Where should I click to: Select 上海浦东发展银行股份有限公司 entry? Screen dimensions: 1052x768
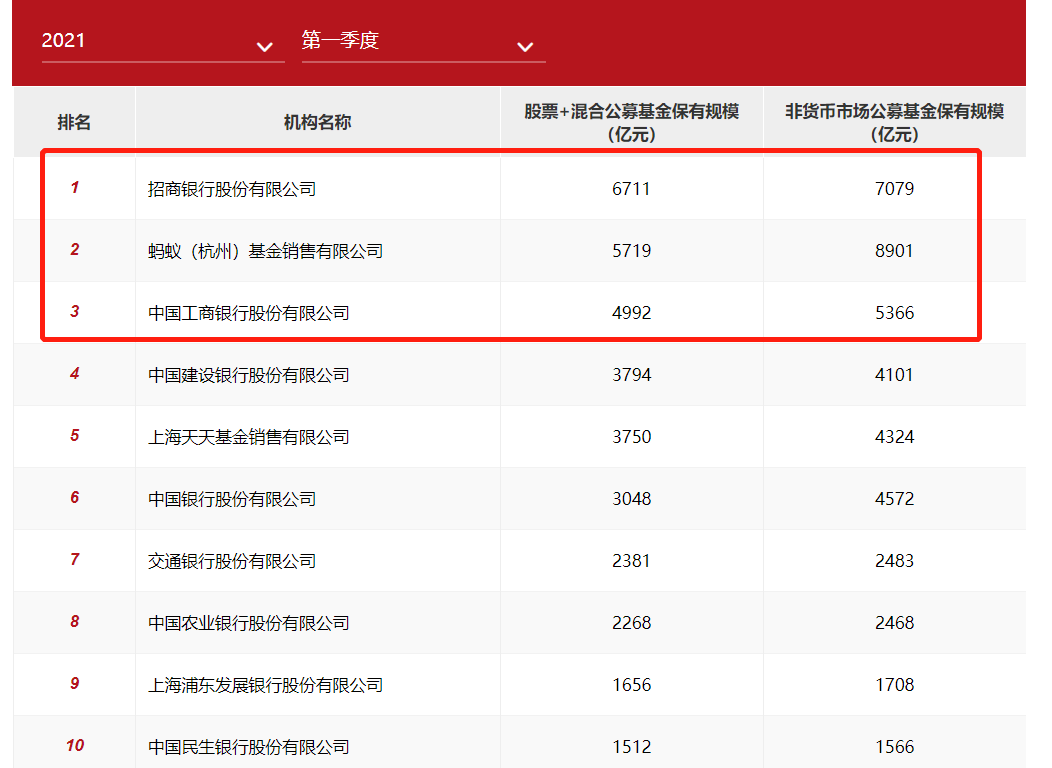265,685
